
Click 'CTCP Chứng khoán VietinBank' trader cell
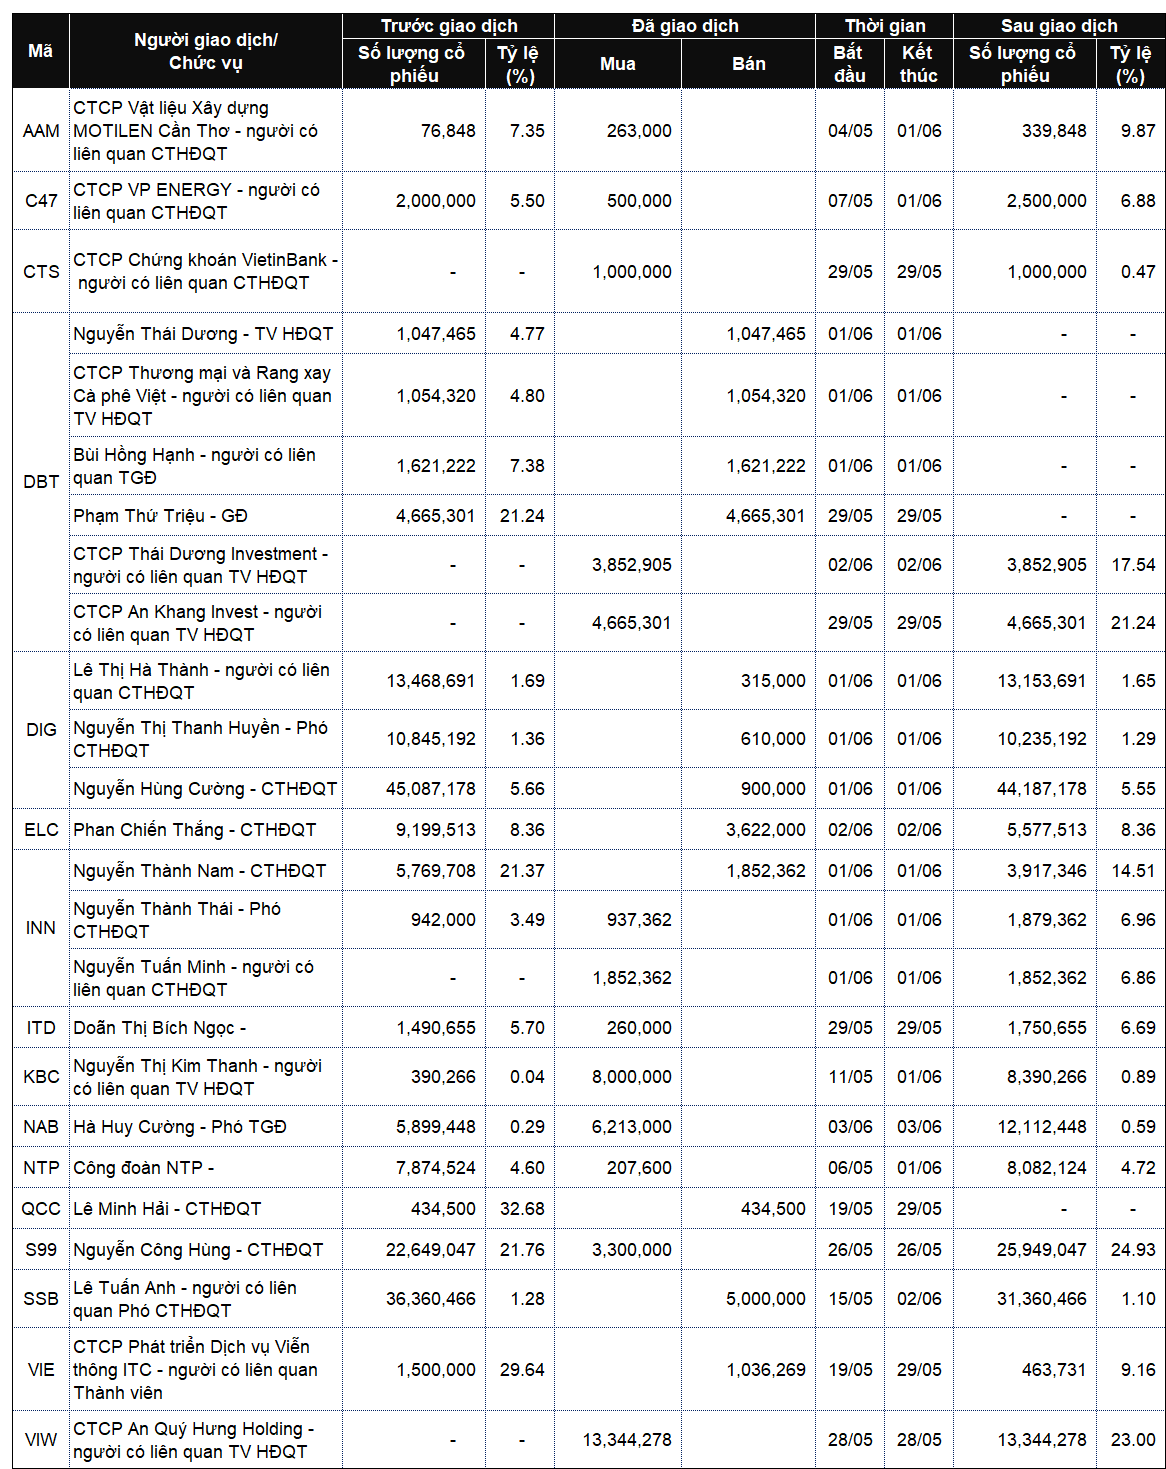click(x=206, y=272)
